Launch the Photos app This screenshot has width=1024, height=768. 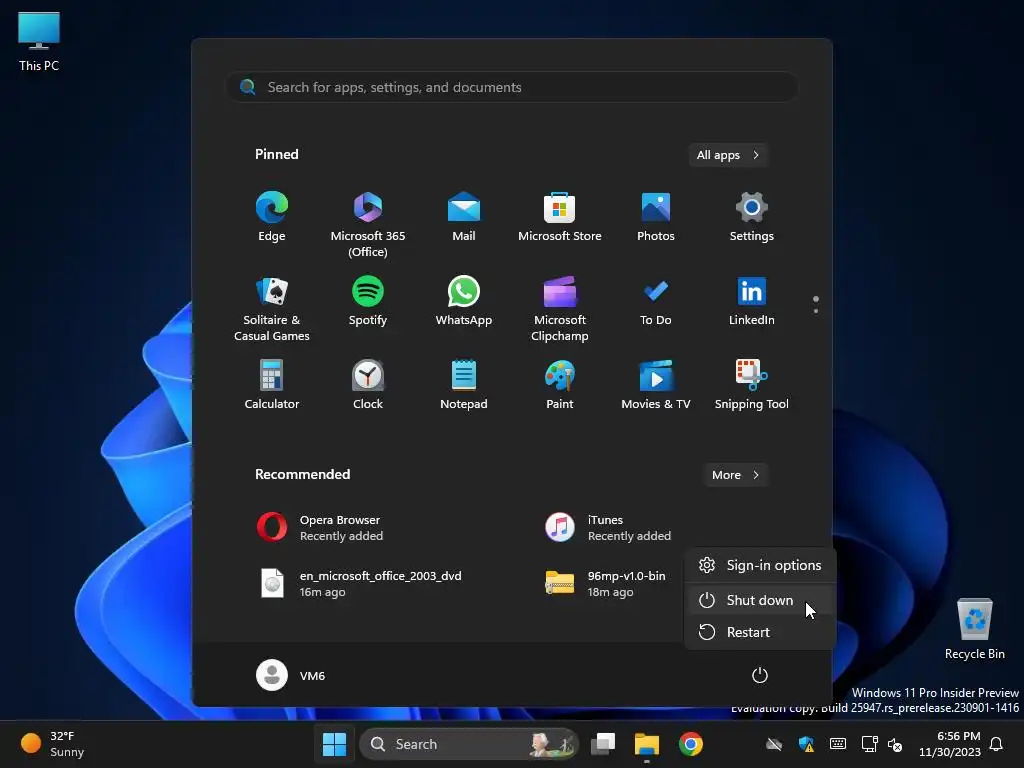click(x=656, y=217)
